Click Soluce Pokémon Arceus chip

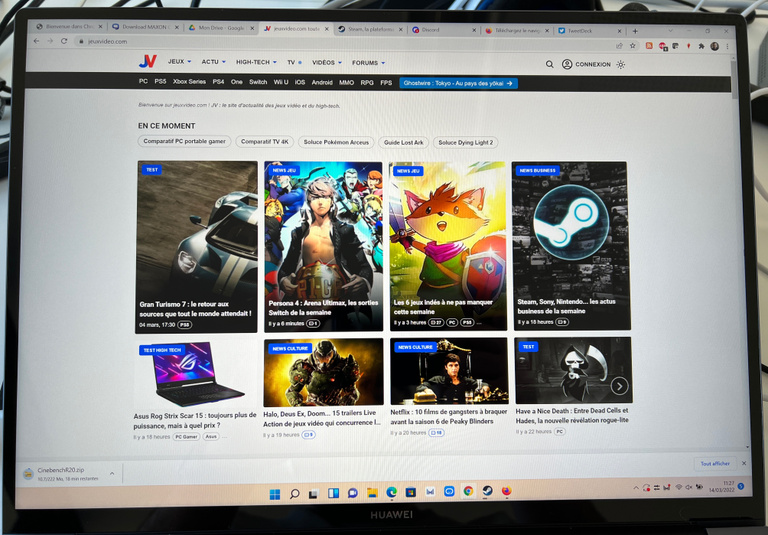tap(336, 142)
